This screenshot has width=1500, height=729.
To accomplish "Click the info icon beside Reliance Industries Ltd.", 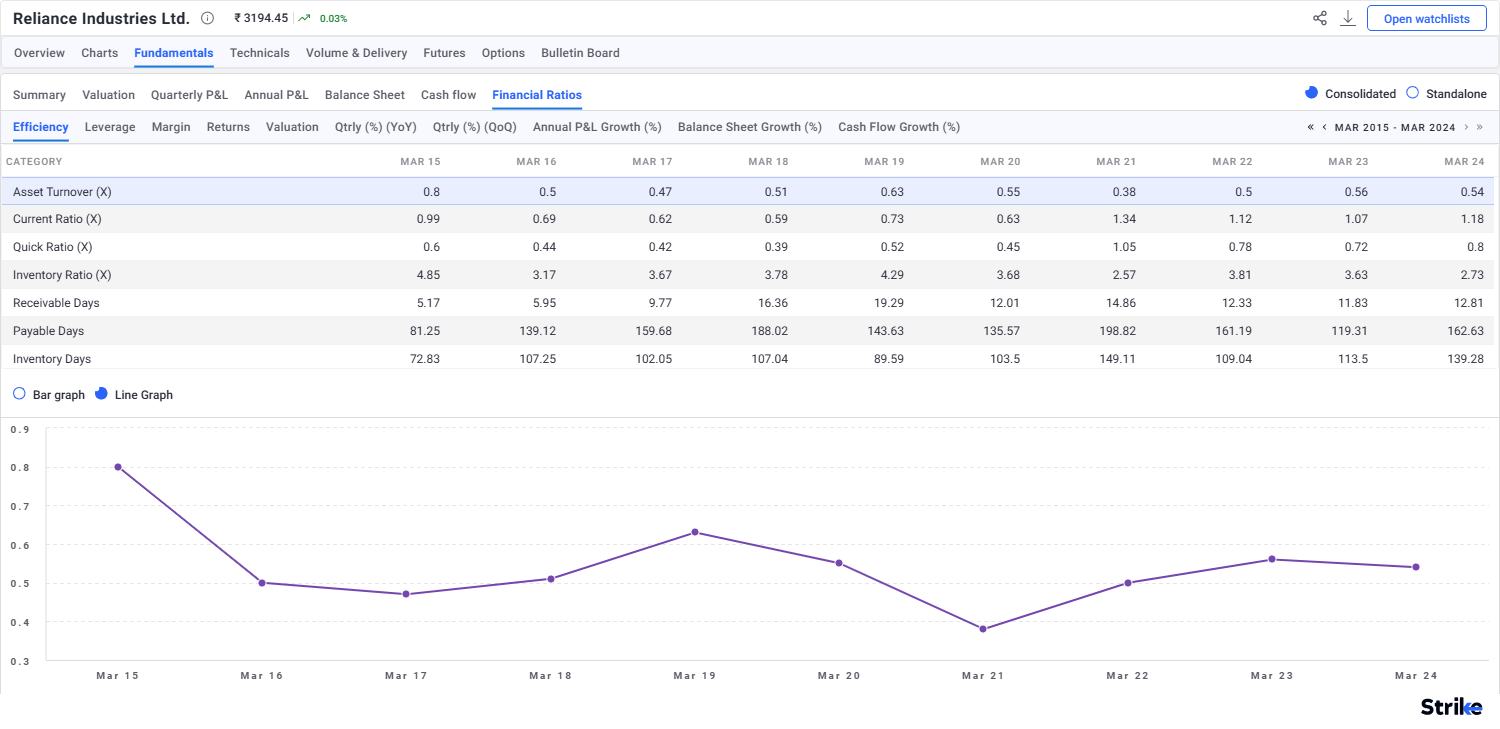I will pos(207,18).
